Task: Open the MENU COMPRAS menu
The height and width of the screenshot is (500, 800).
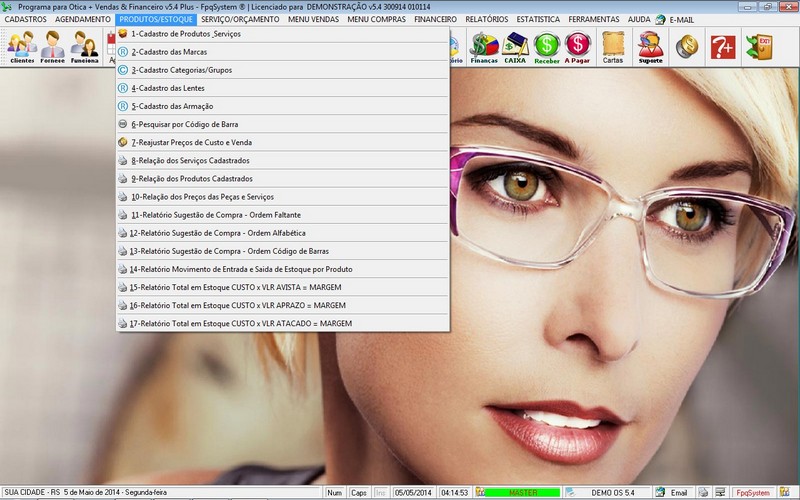Action: pos(377,19)
